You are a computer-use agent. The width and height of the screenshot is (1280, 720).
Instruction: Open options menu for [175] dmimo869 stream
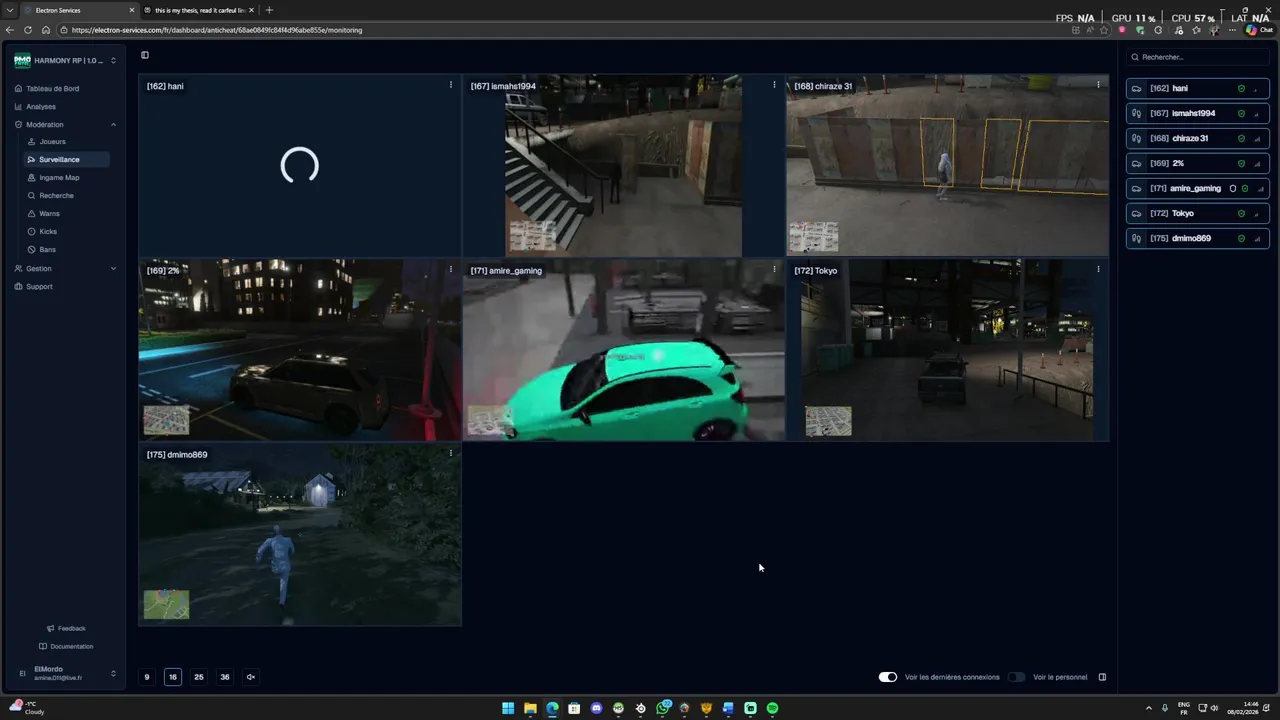coord(451,453)
